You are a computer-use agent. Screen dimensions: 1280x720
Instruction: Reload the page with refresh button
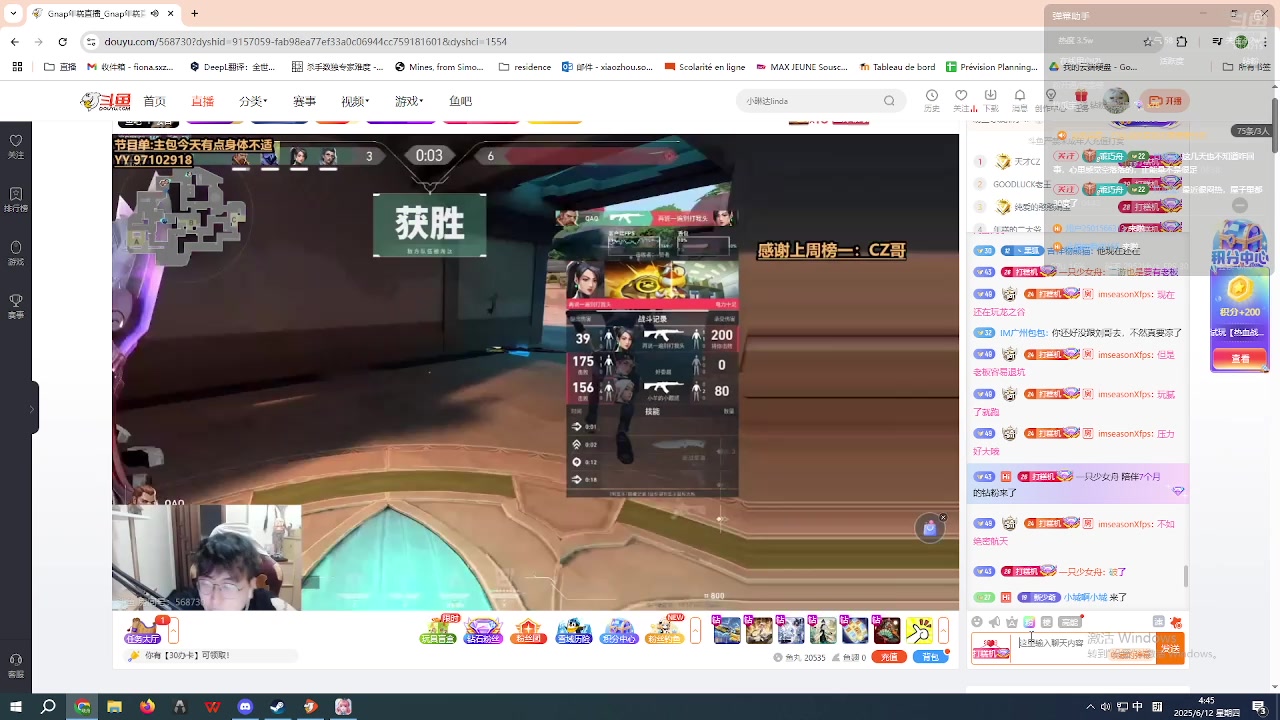click(x=63, y=42)
